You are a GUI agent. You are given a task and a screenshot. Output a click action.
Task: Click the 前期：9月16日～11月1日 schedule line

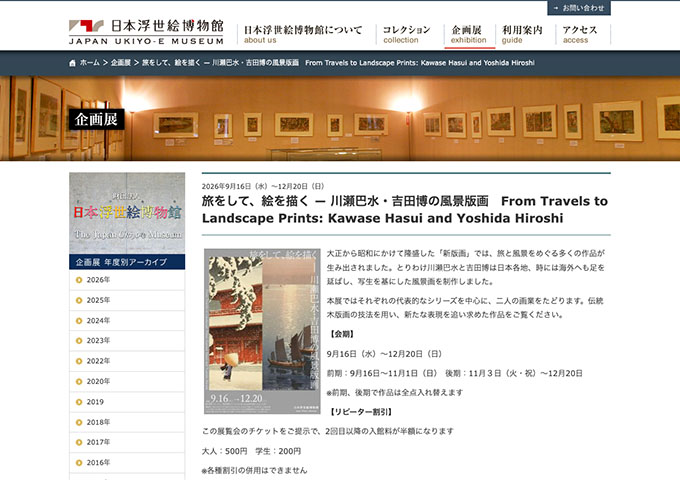454,373
